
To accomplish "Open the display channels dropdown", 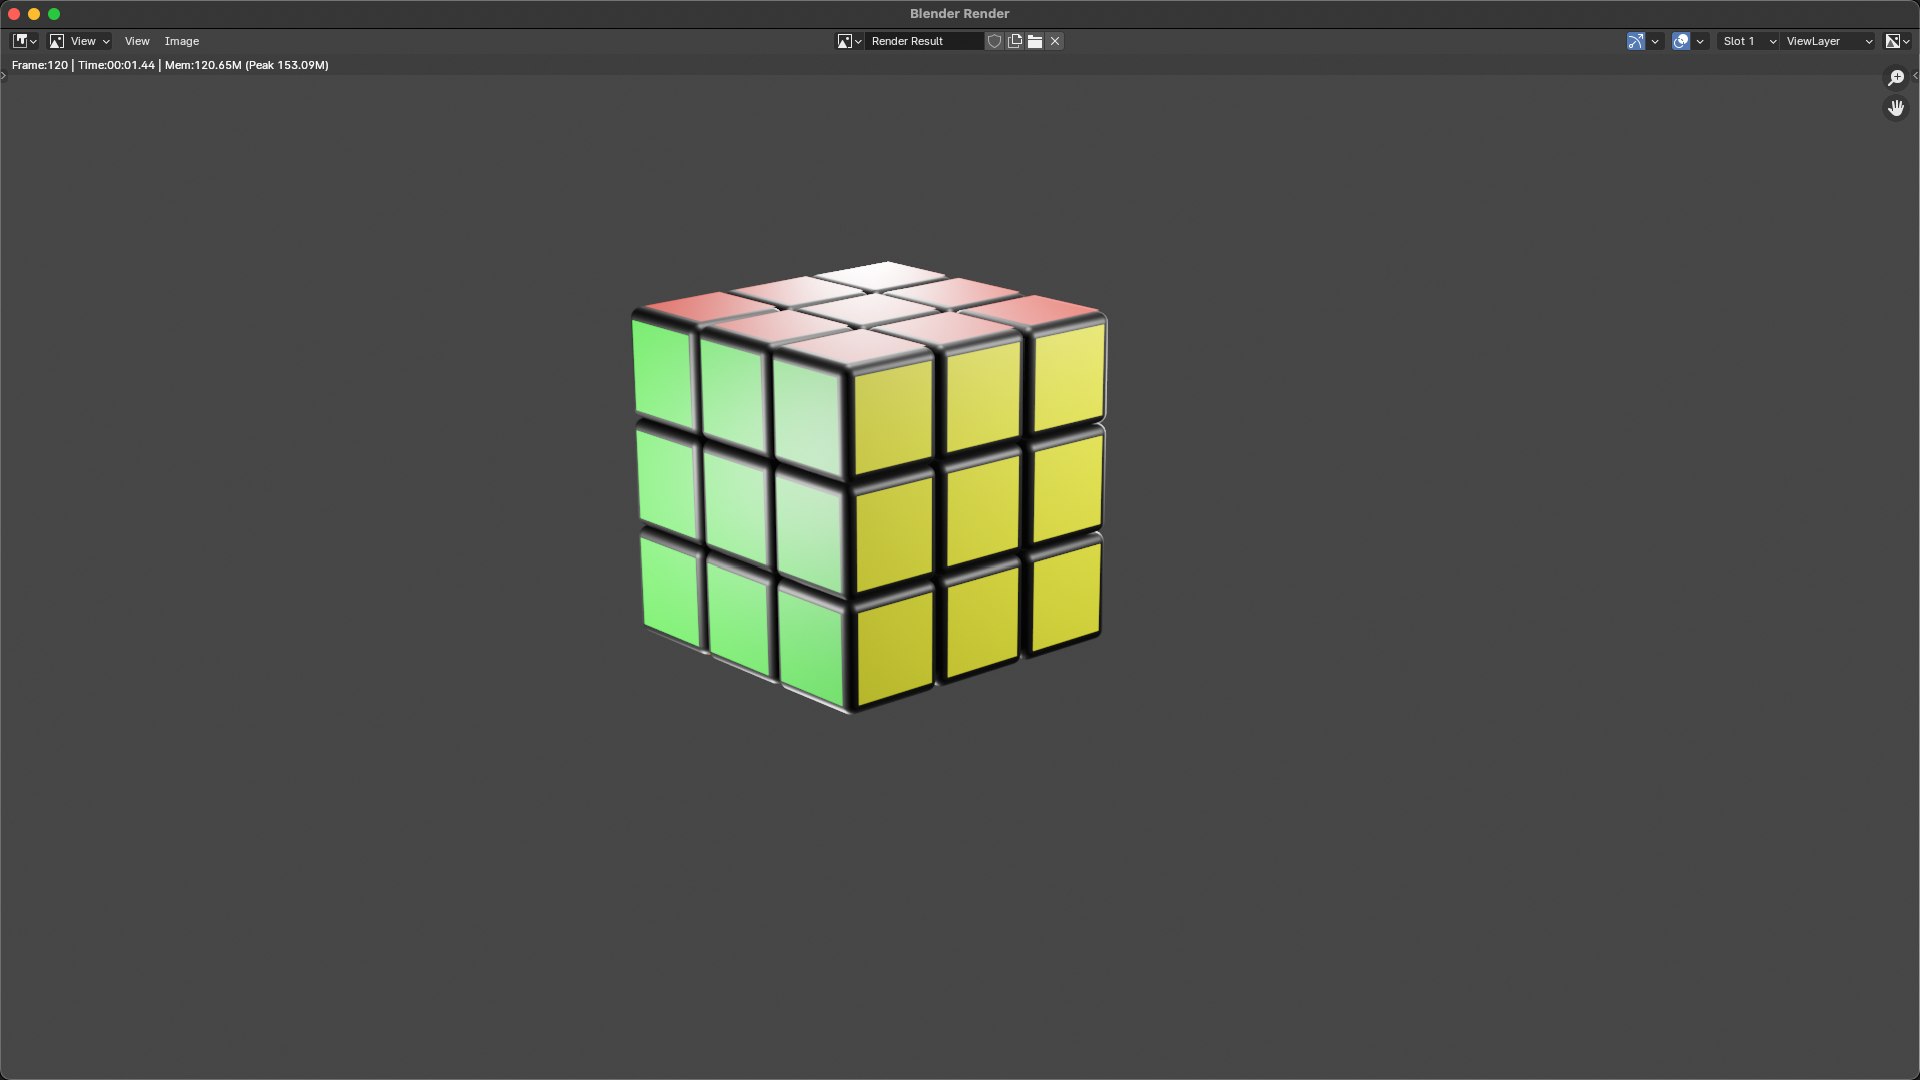I will click(x=1898, y=41).
